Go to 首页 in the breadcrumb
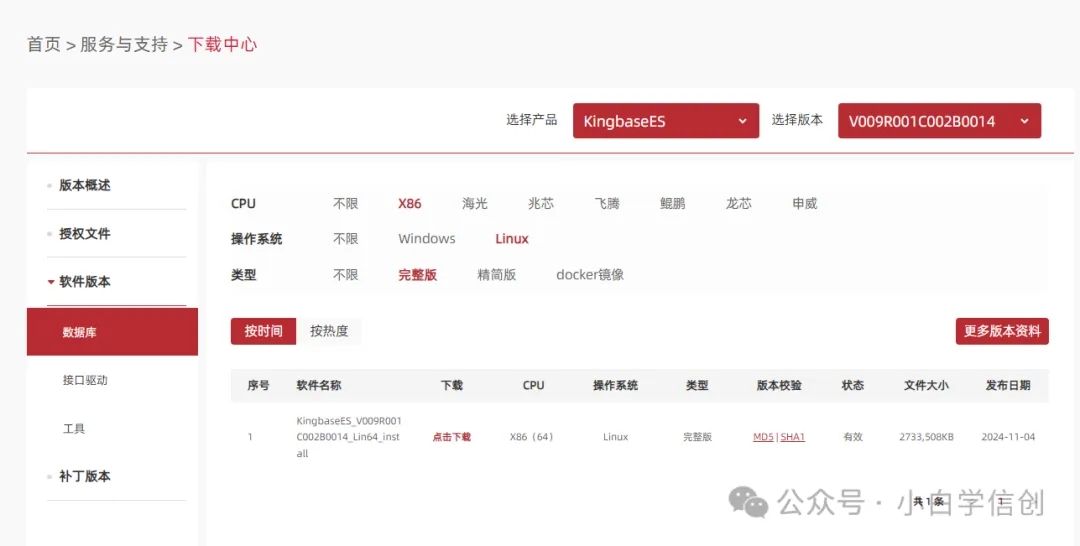1080x546 pixels. coord(44,45)
